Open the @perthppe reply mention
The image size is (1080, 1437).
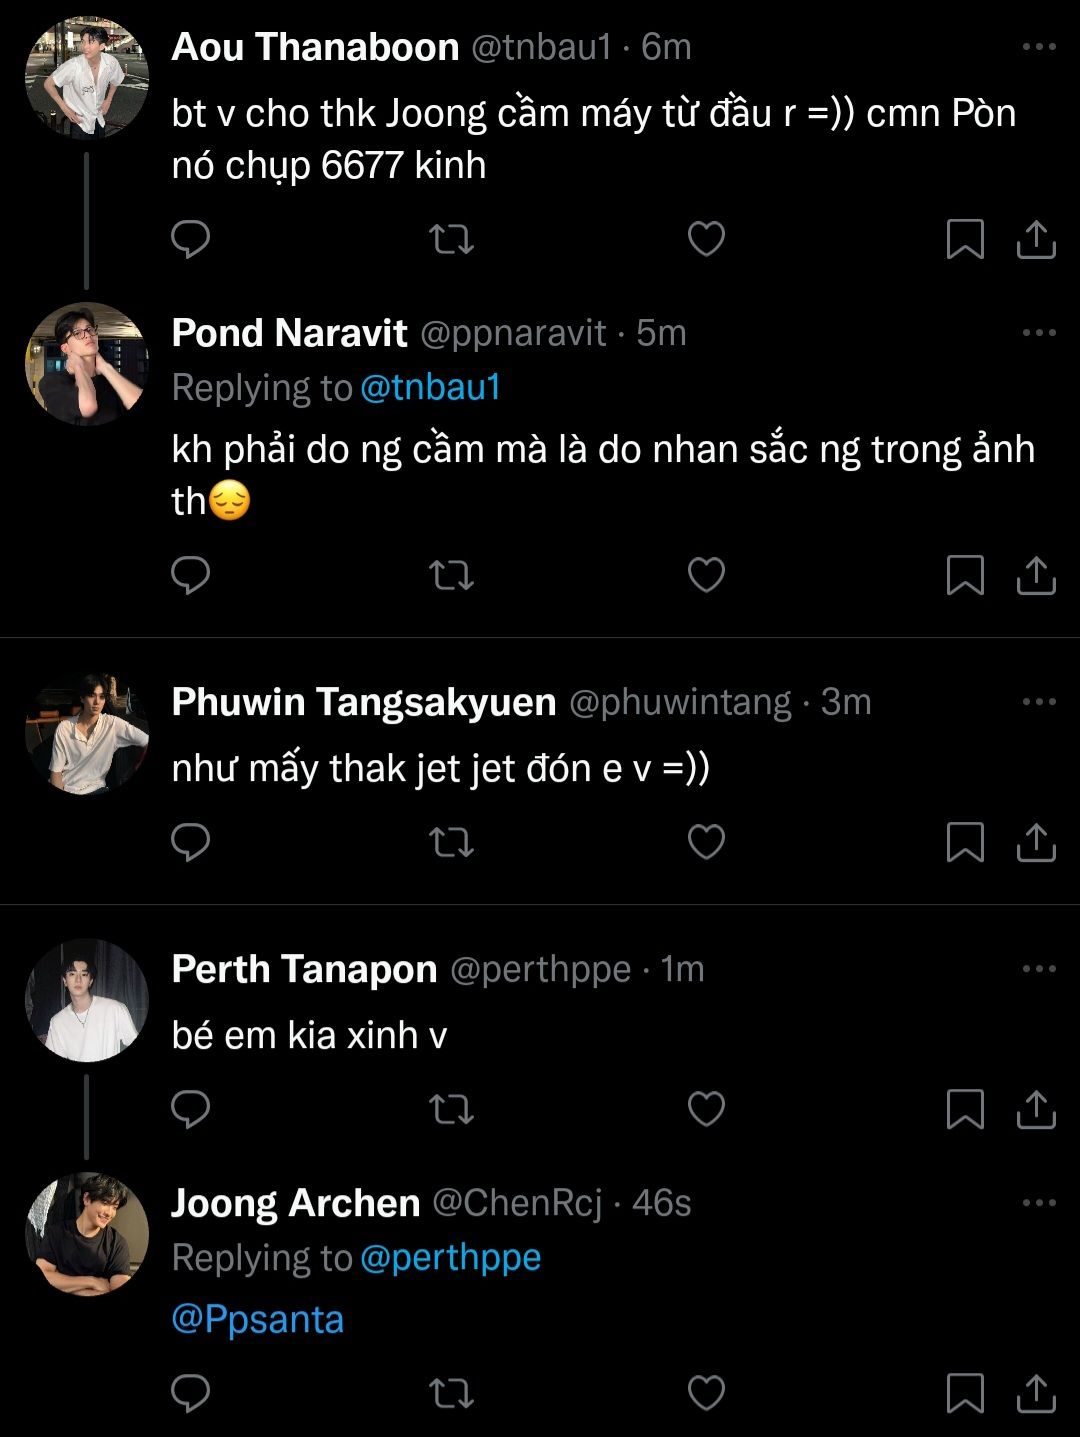tap(450, 1258)
